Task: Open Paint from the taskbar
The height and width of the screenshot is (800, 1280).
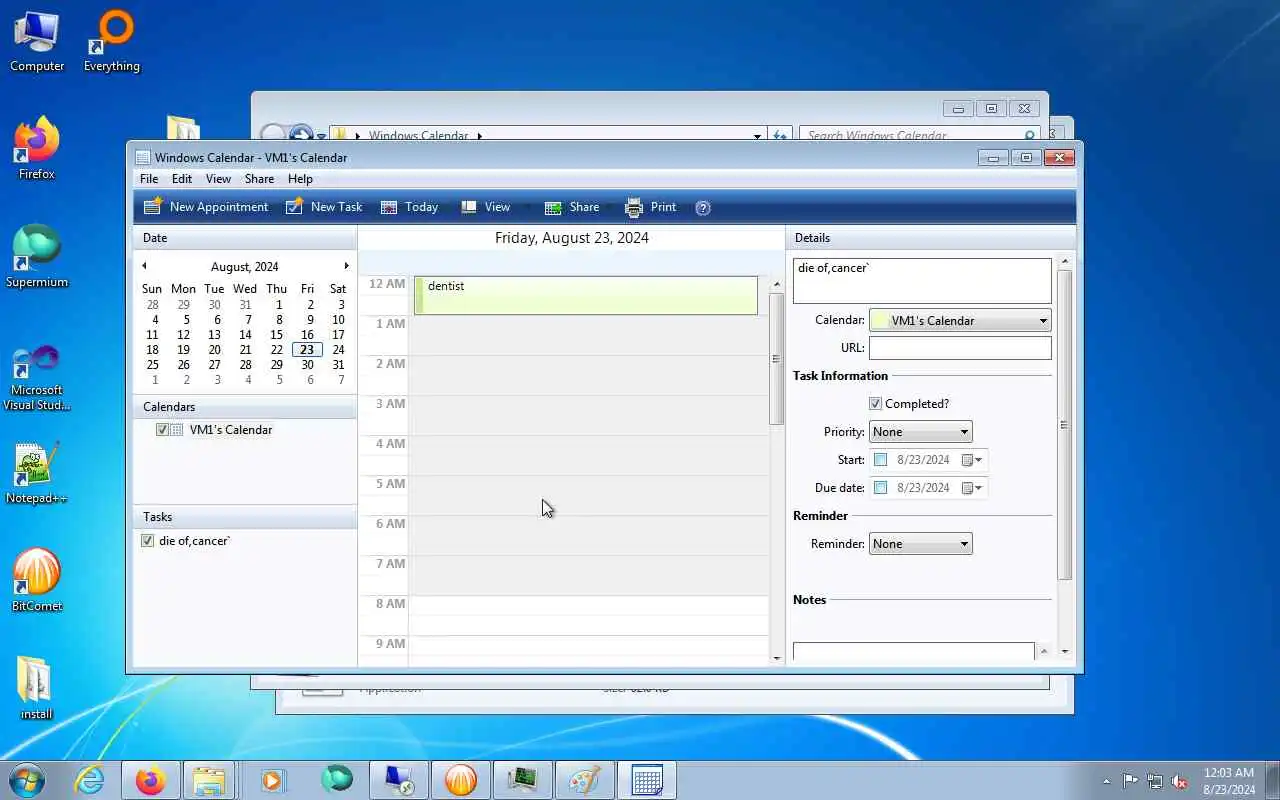Action: [x=583, y=780]
